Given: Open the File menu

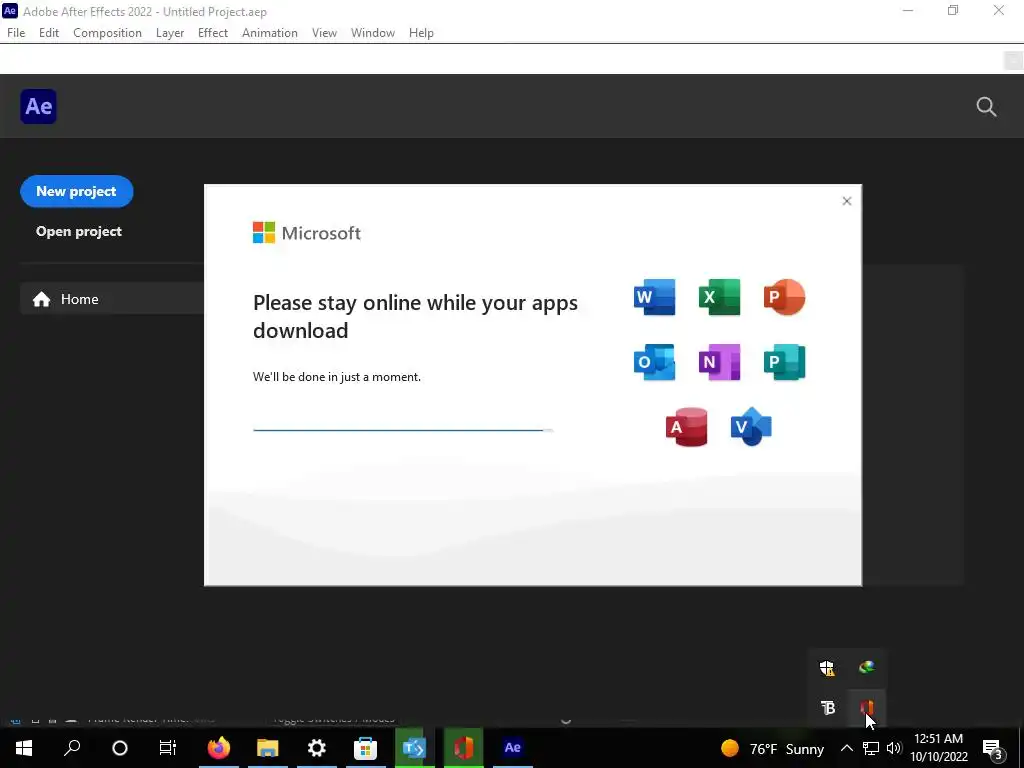Looking at the screenshot, I should tap(16, 33).
